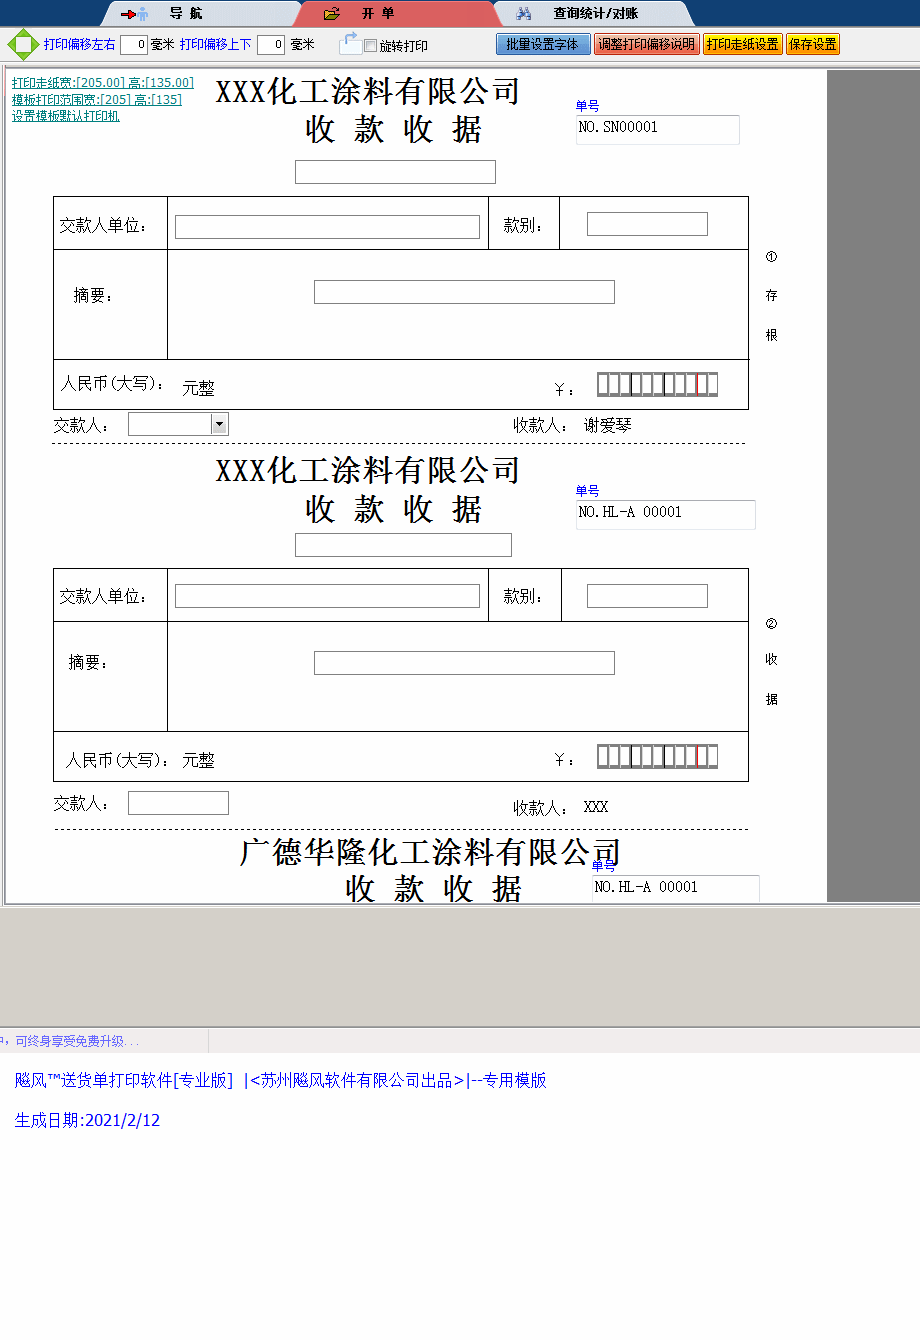920x1340 pixels.
Task: Click the NO.SN00001 单号 input field
Action: click(x=657, y=129)
